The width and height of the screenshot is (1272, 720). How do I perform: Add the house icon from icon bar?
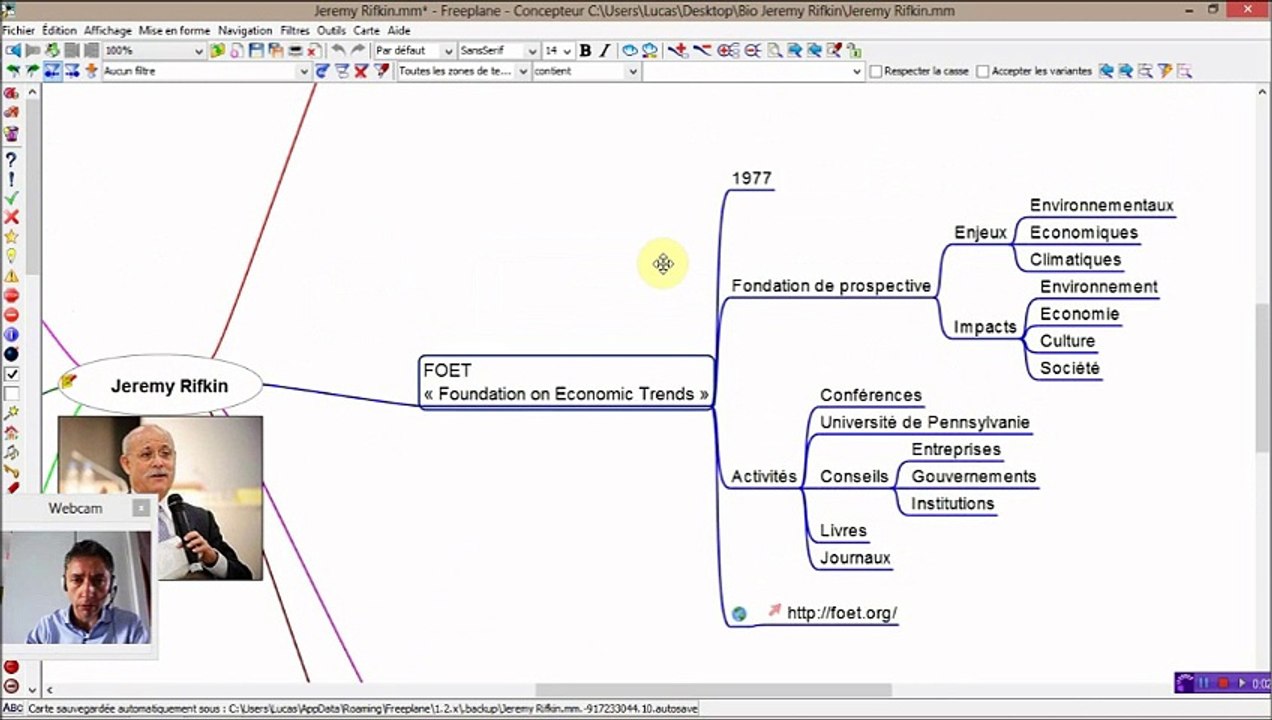point(11,433)
